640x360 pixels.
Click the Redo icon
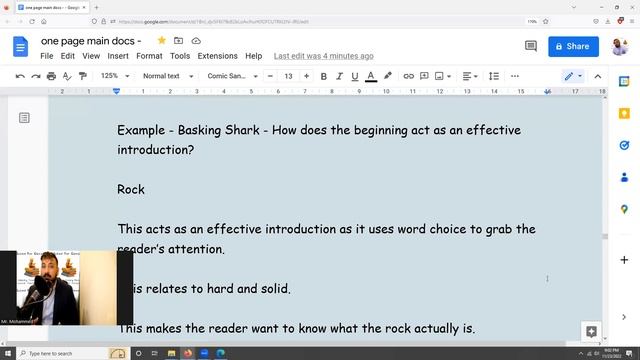coord(36,76)
